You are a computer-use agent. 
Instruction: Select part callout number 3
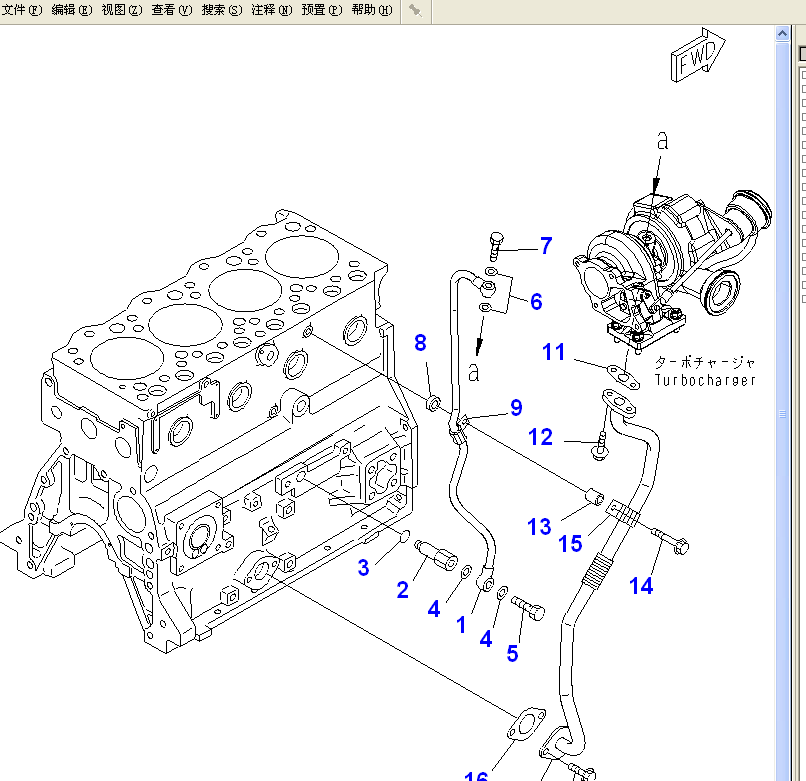click(x=363, y=568)
